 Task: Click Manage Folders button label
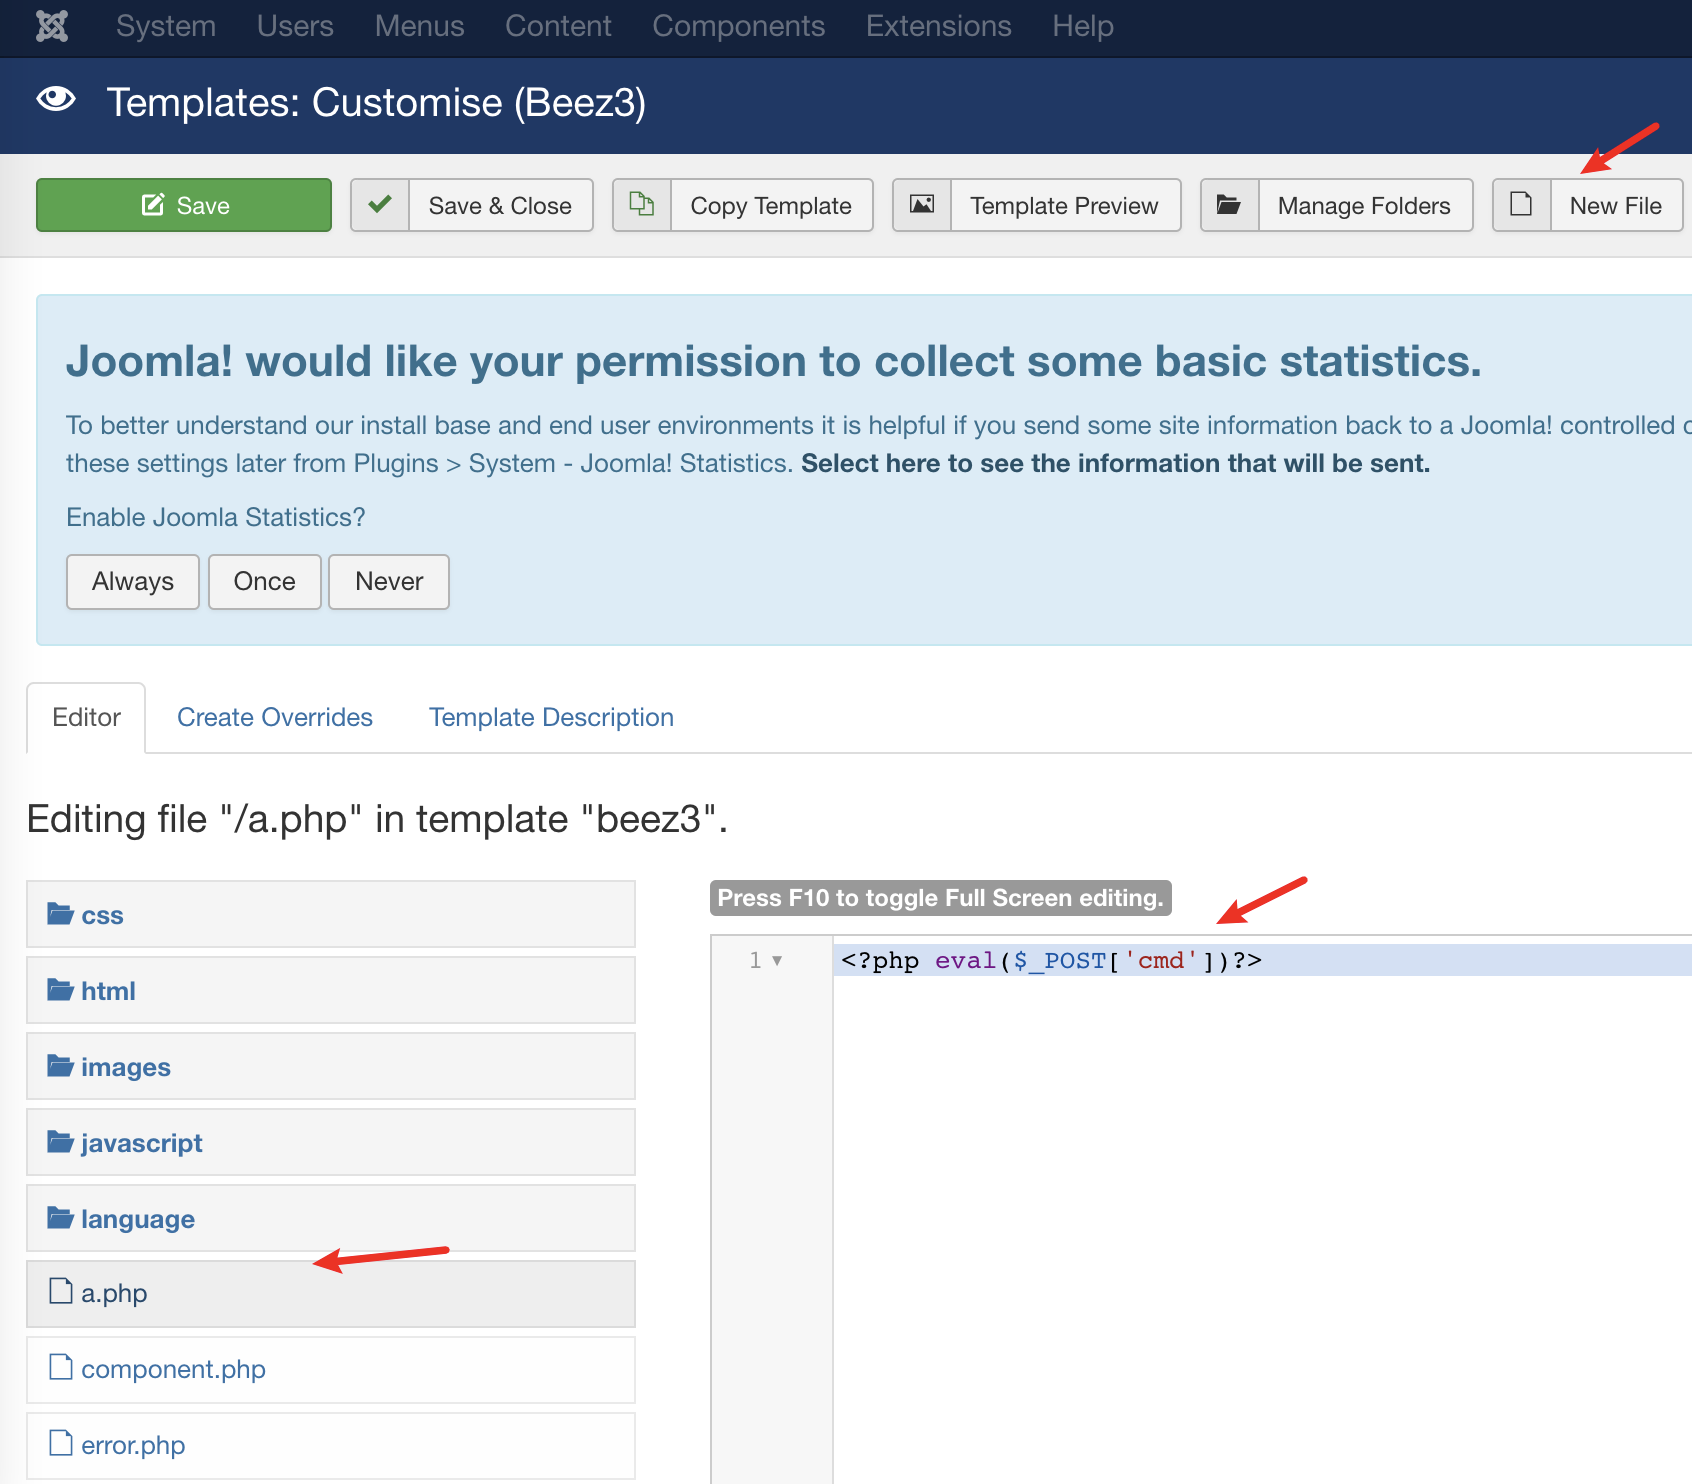point(1364,205)
